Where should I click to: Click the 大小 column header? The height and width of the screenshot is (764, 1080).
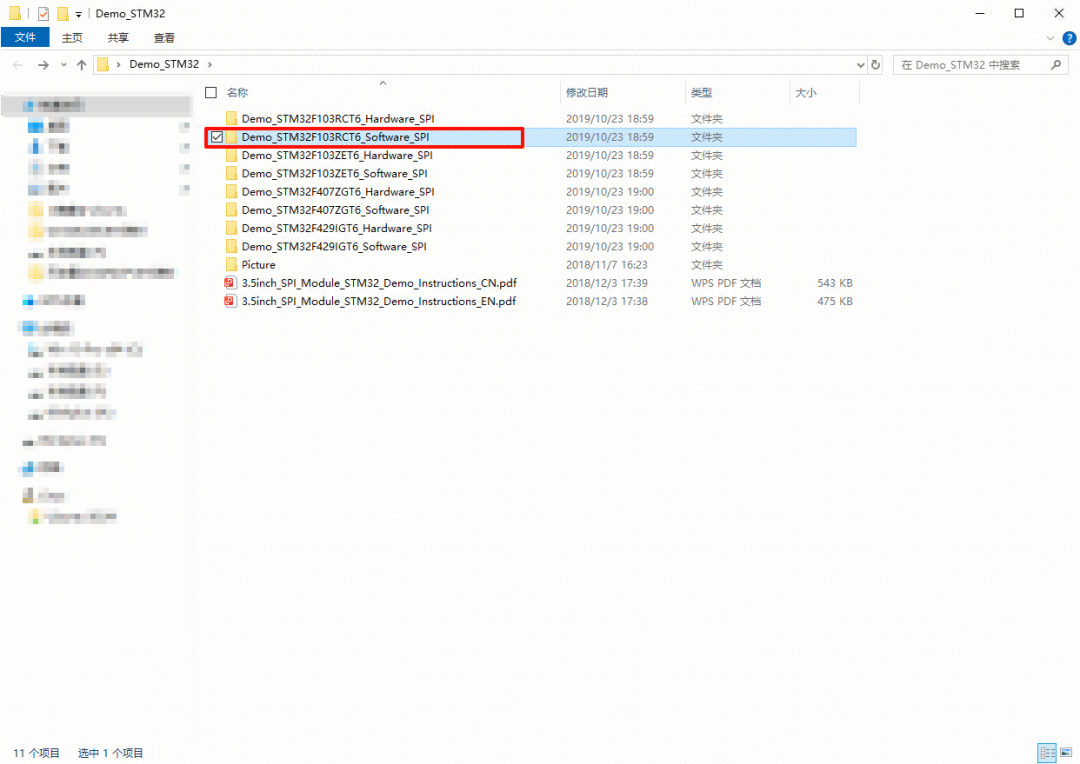[x=805, y=92]
